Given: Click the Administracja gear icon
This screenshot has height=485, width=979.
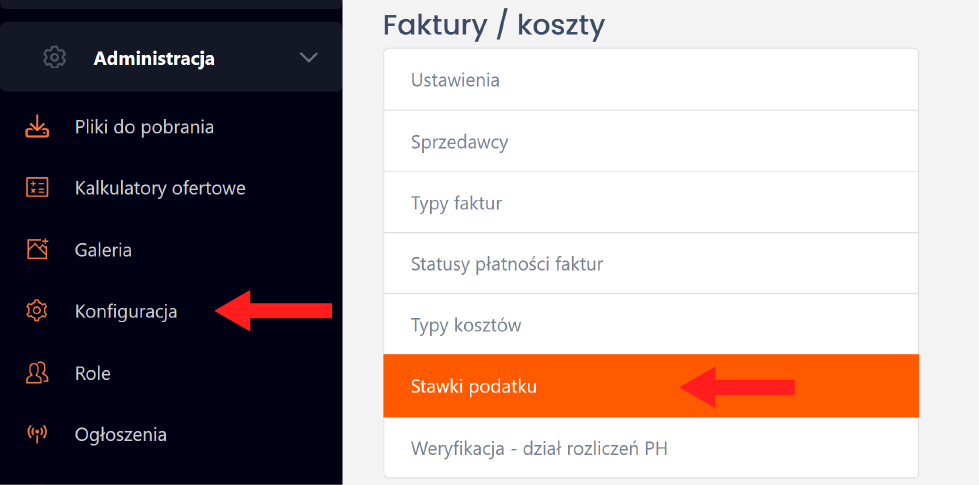Looking at the screenshot, I should [54, 57].
